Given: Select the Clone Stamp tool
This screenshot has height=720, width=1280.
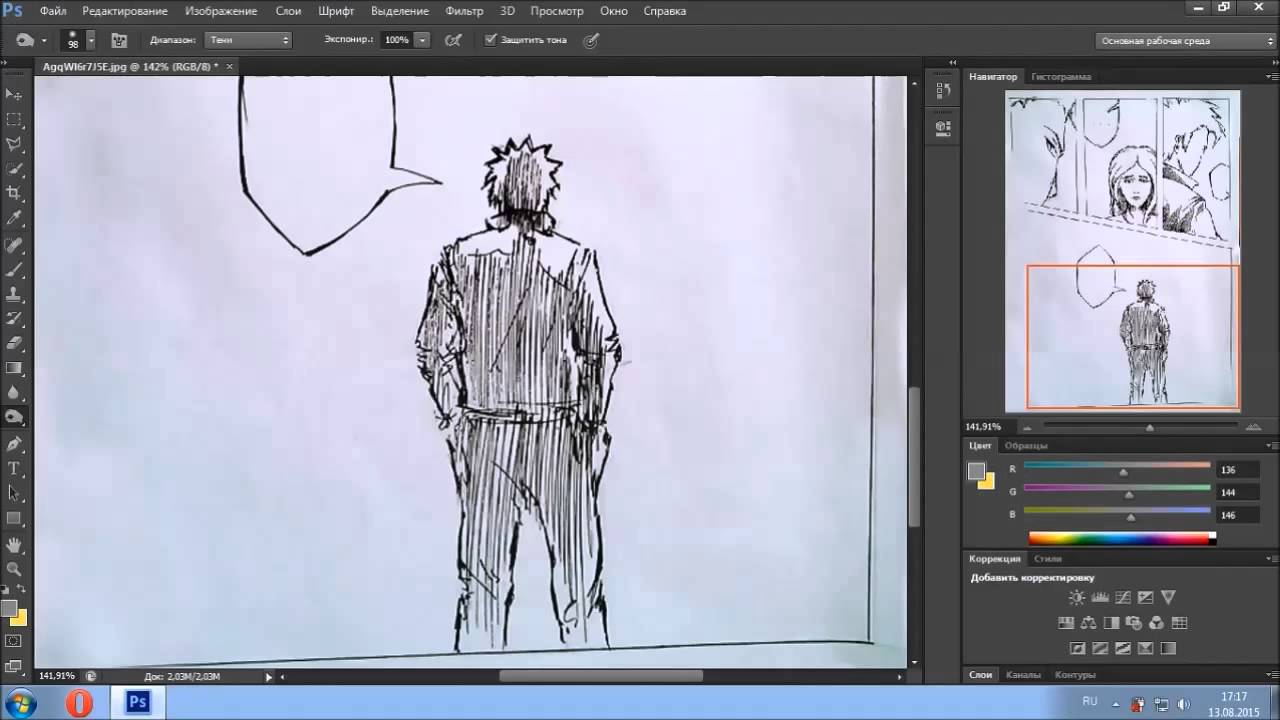Looking at the screenshot, I should pos(14,295).
